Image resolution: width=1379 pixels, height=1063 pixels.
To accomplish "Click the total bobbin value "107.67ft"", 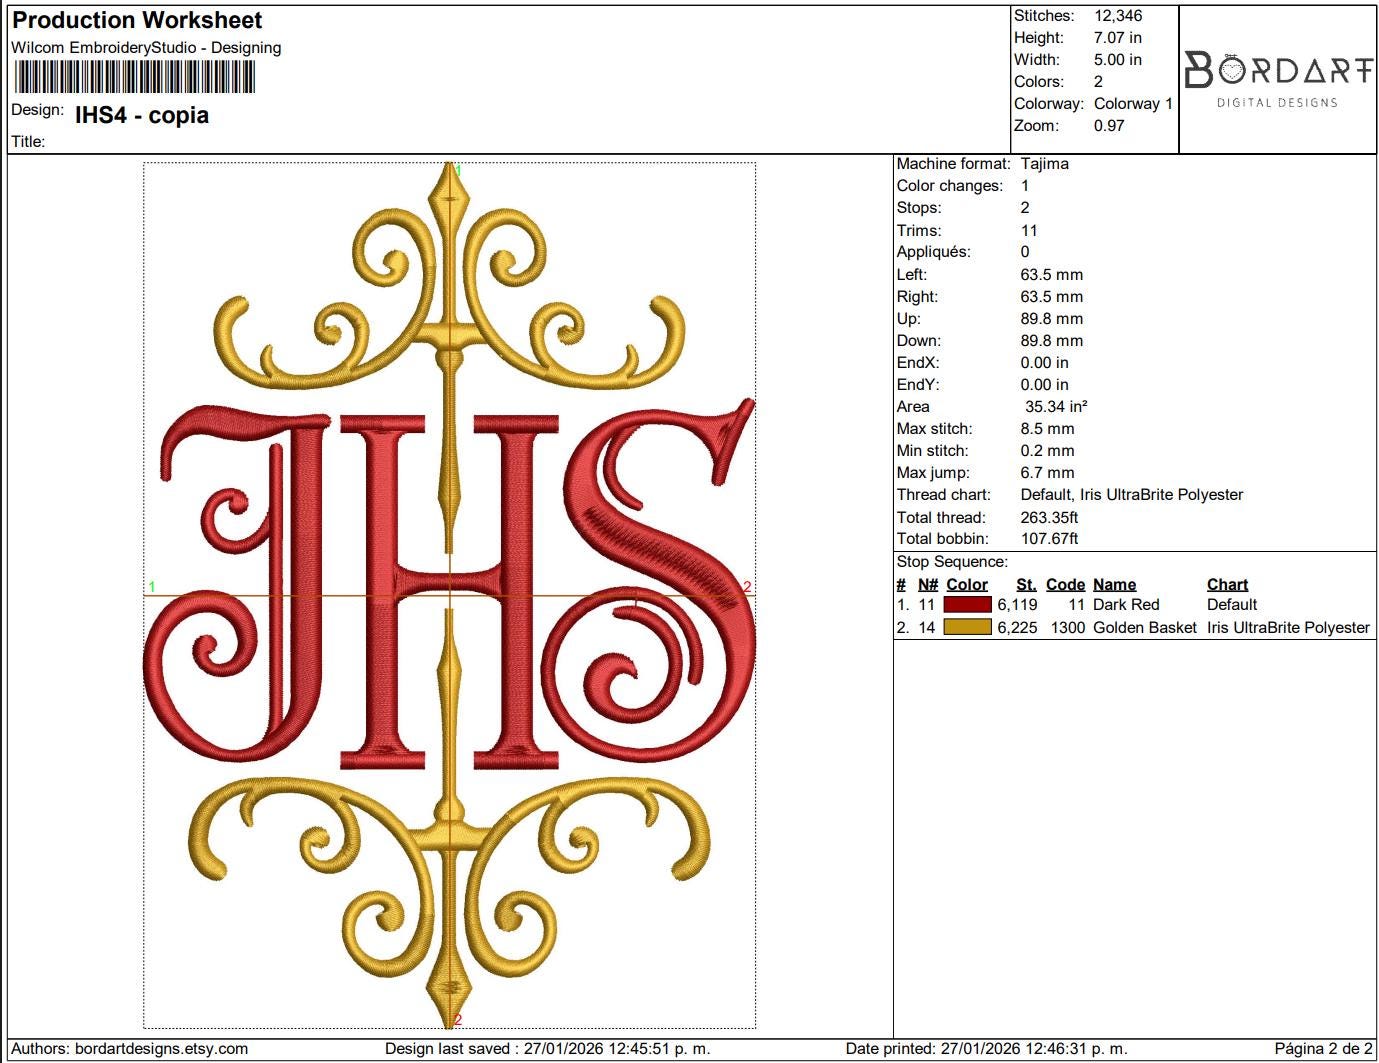I will (1050, 538).
